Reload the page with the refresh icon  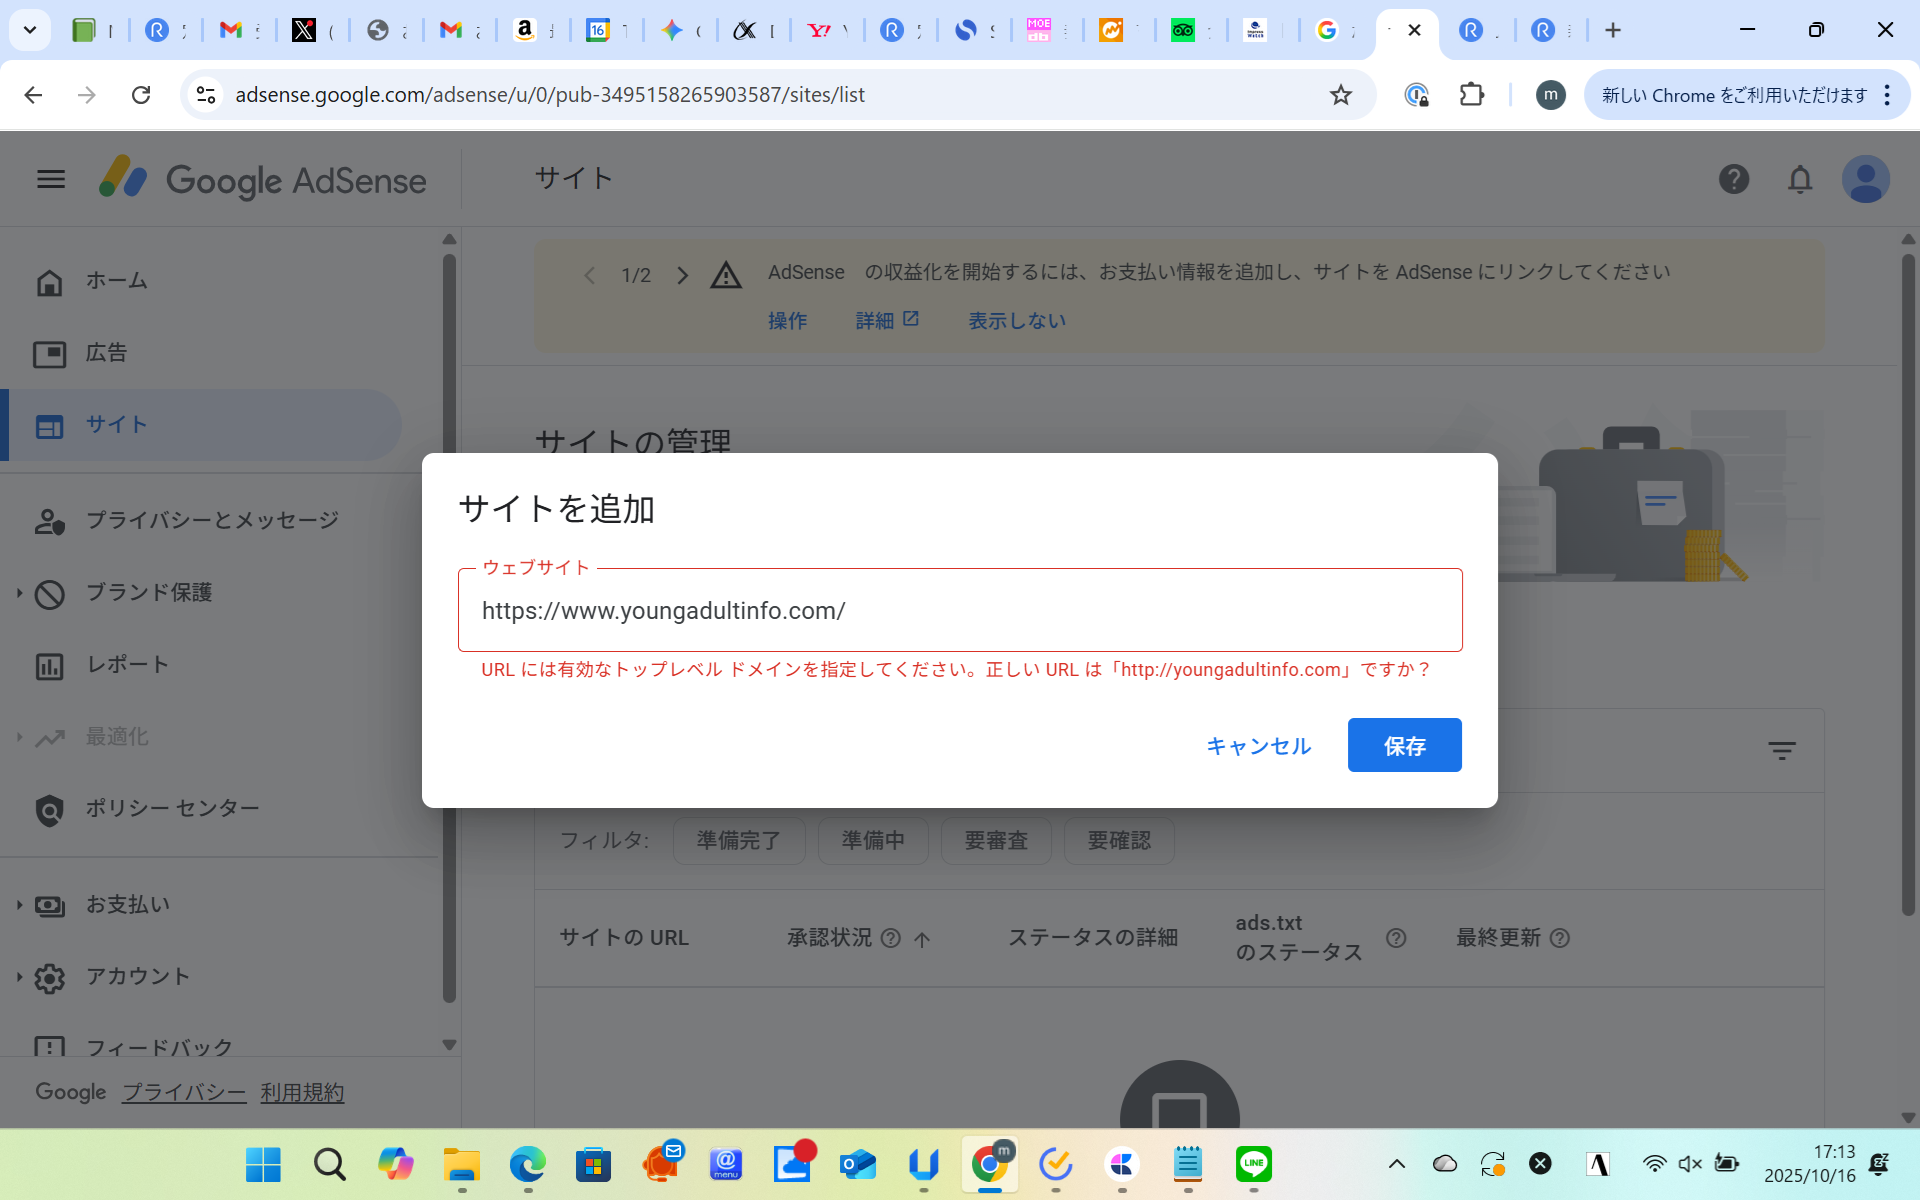[x=141, y=95]
